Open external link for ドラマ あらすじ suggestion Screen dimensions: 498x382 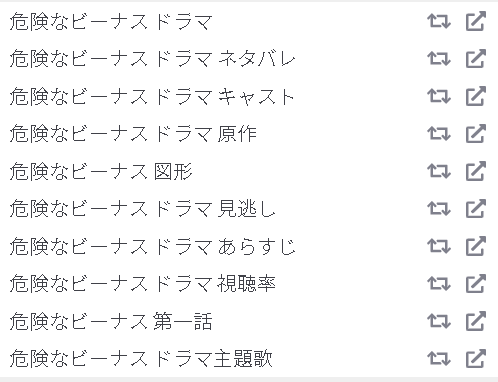pyautogui.click(x=476, y=246)
